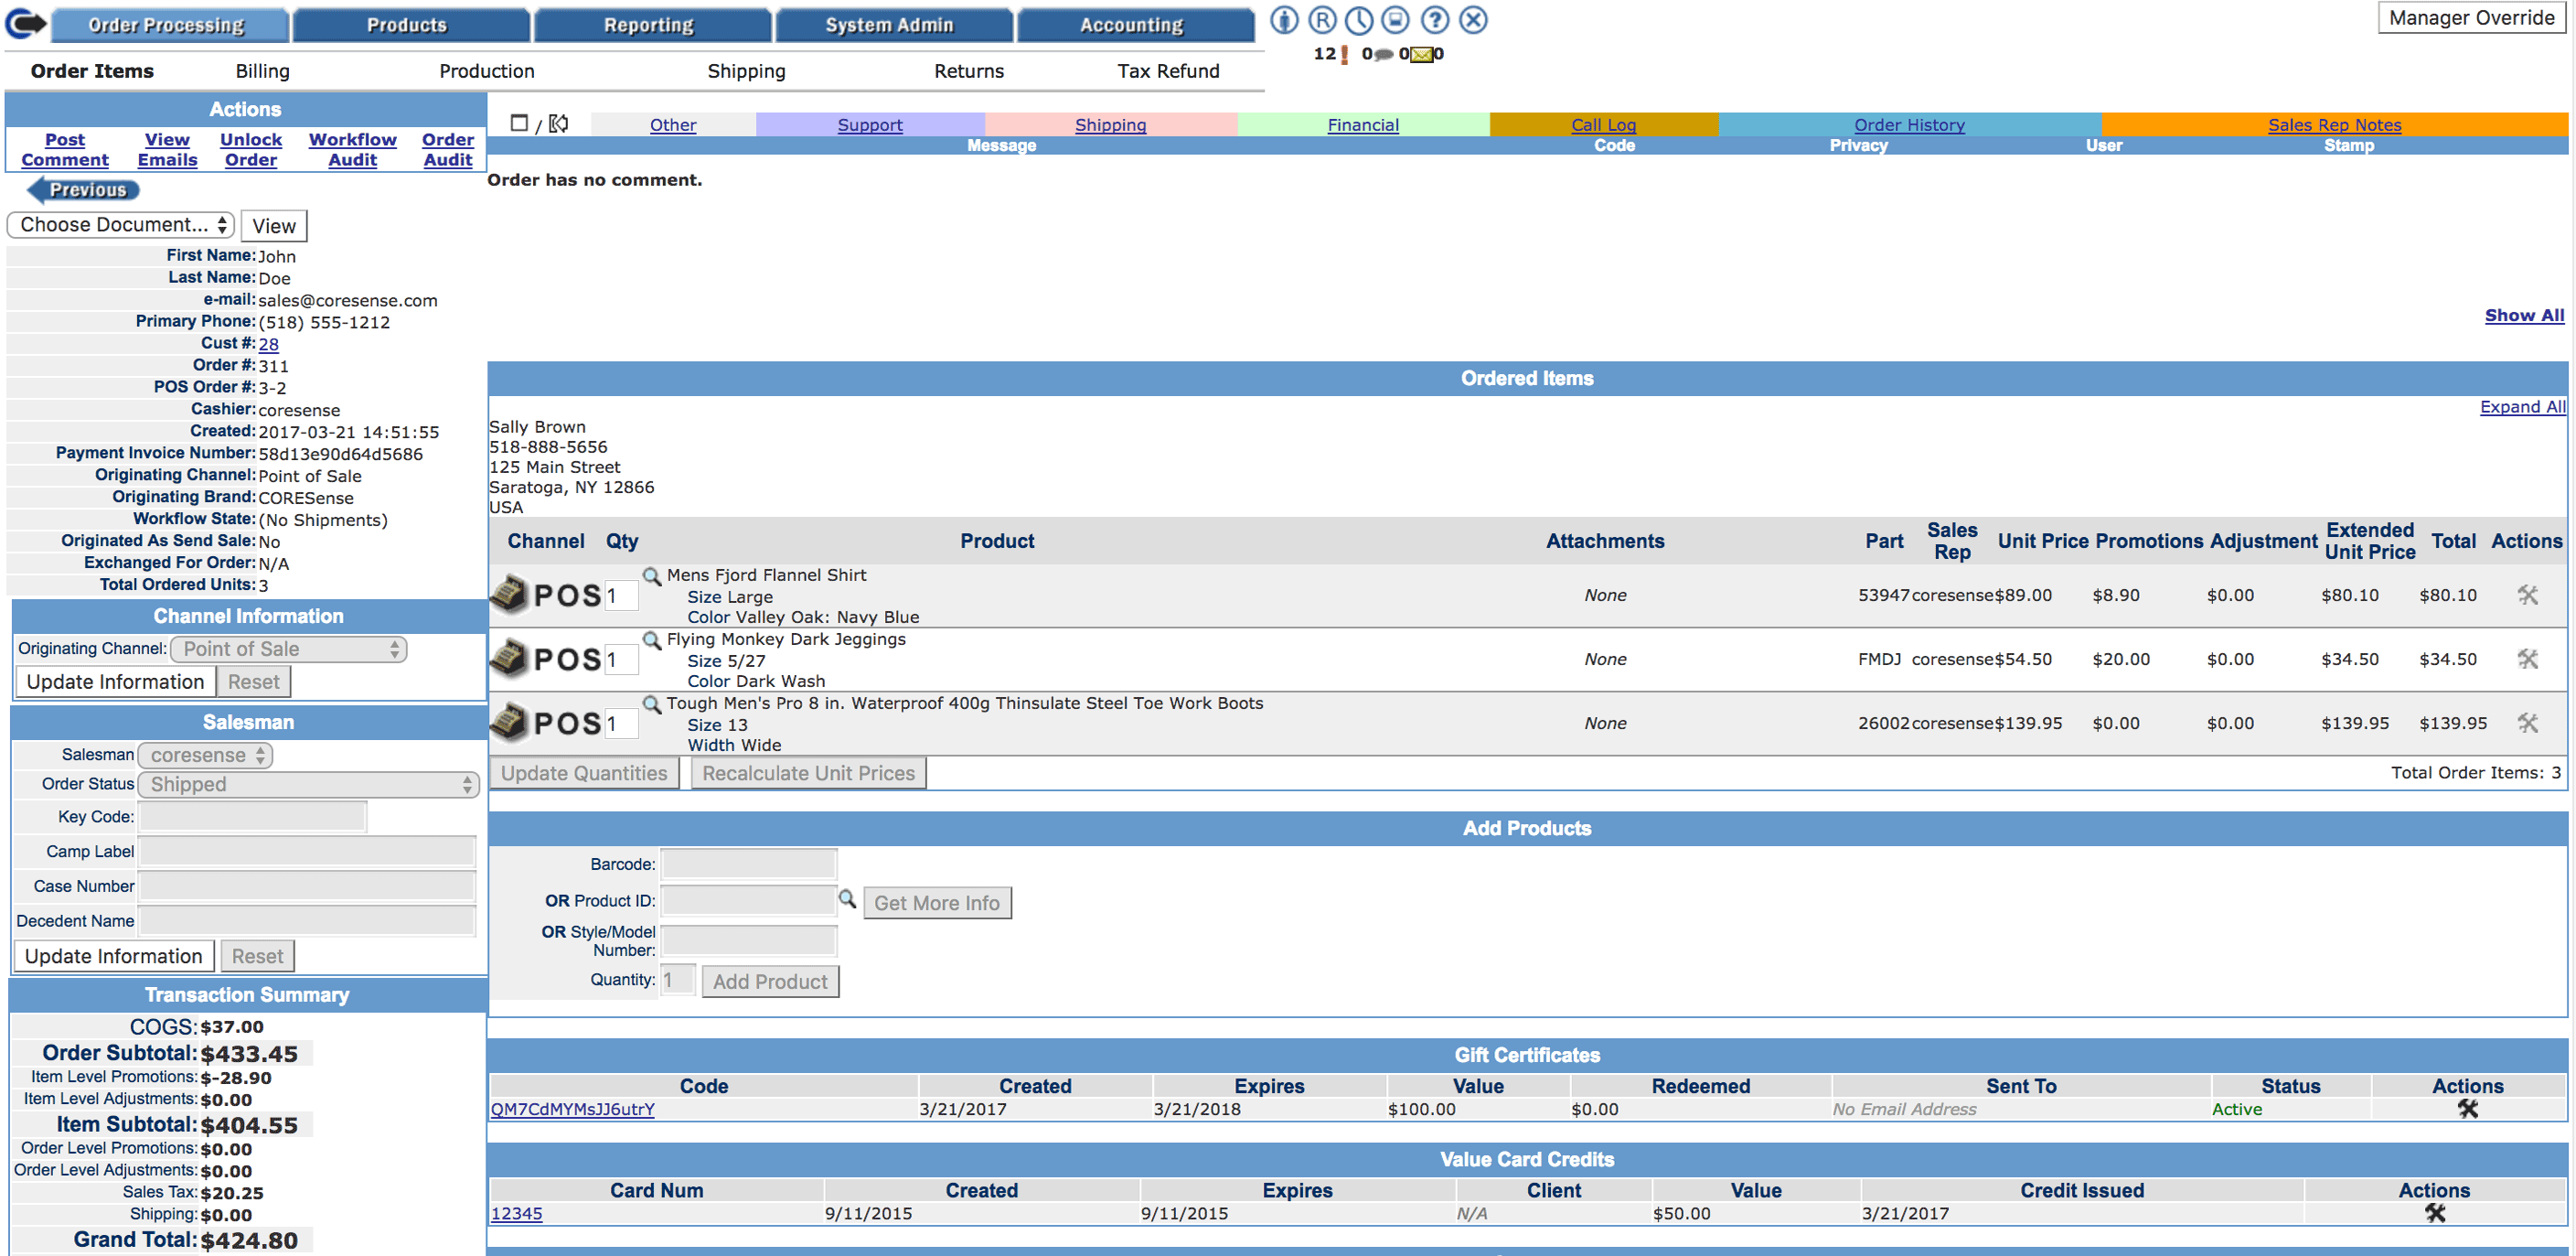Image resolution: width=2576 pixels, height=1256 pixels.
Task: Click the Unlock Order link
Action: 251,150
